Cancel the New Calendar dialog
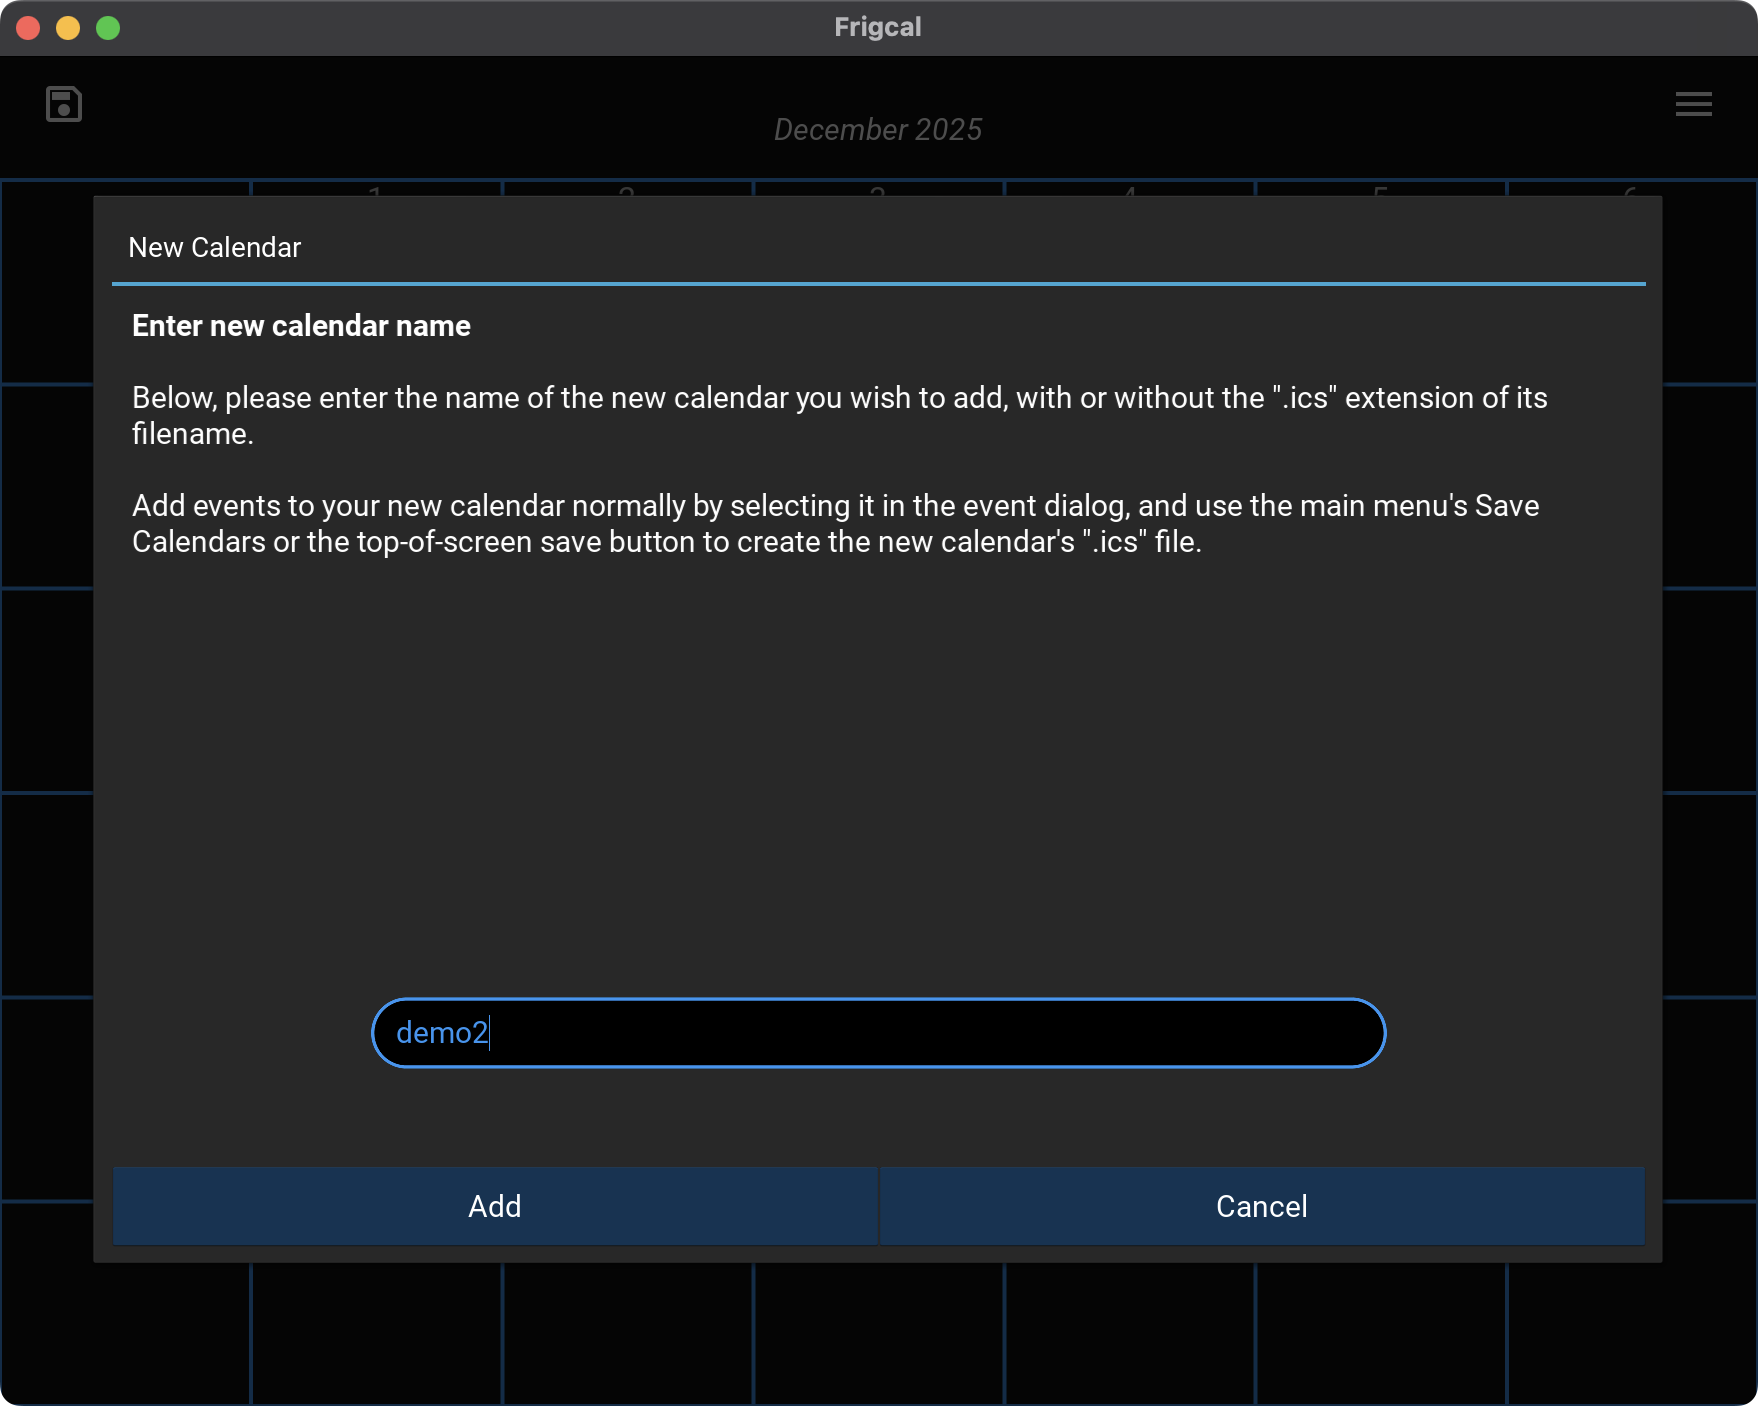 [x=1262, y=1206]
